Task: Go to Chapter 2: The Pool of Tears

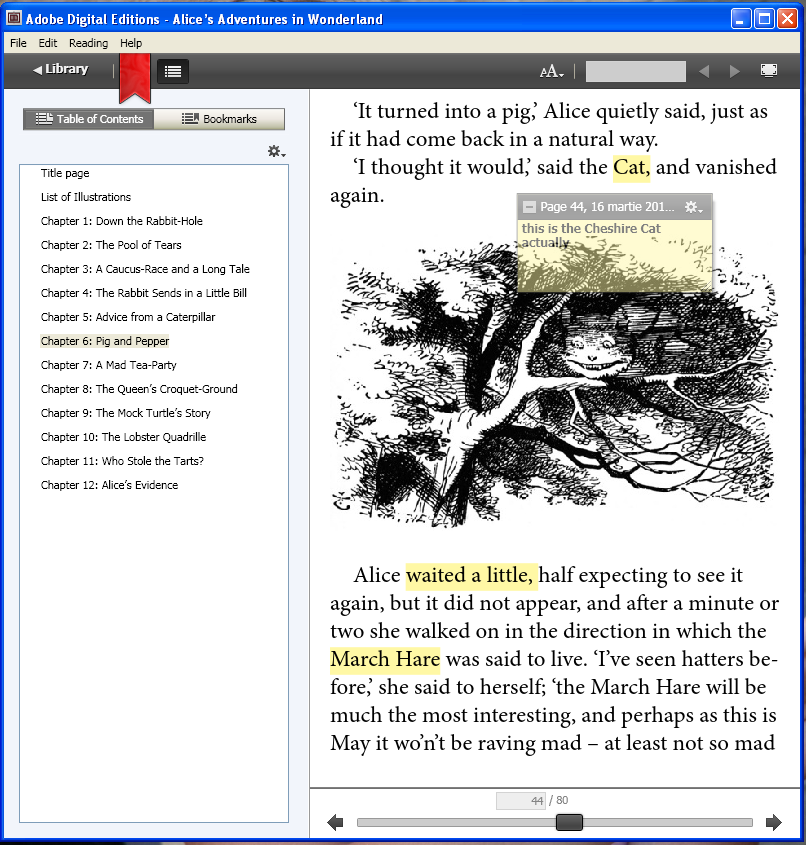Action: point(111,245)
